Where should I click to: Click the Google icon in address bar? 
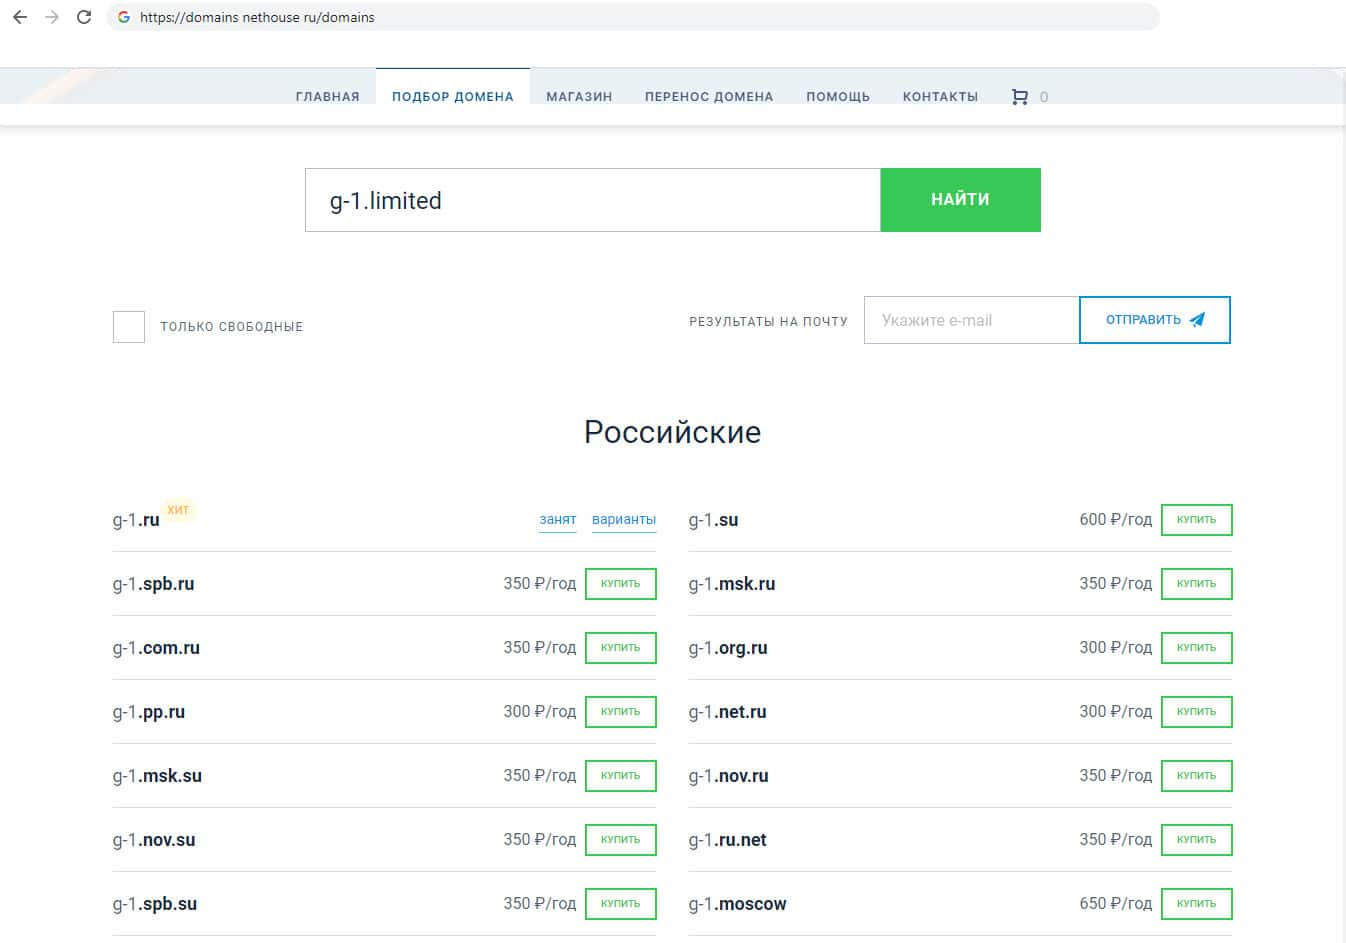pos(124,17)
